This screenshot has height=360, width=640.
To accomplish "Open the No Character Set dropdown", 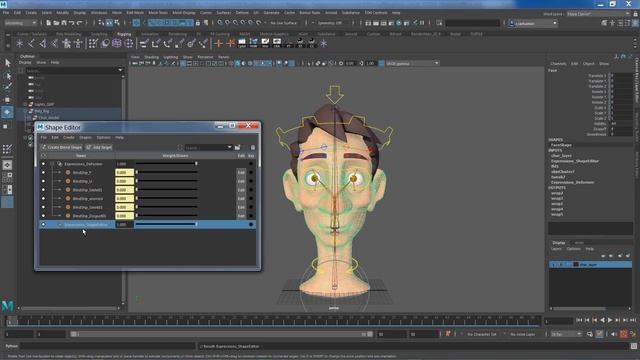I will pos(482,334).
